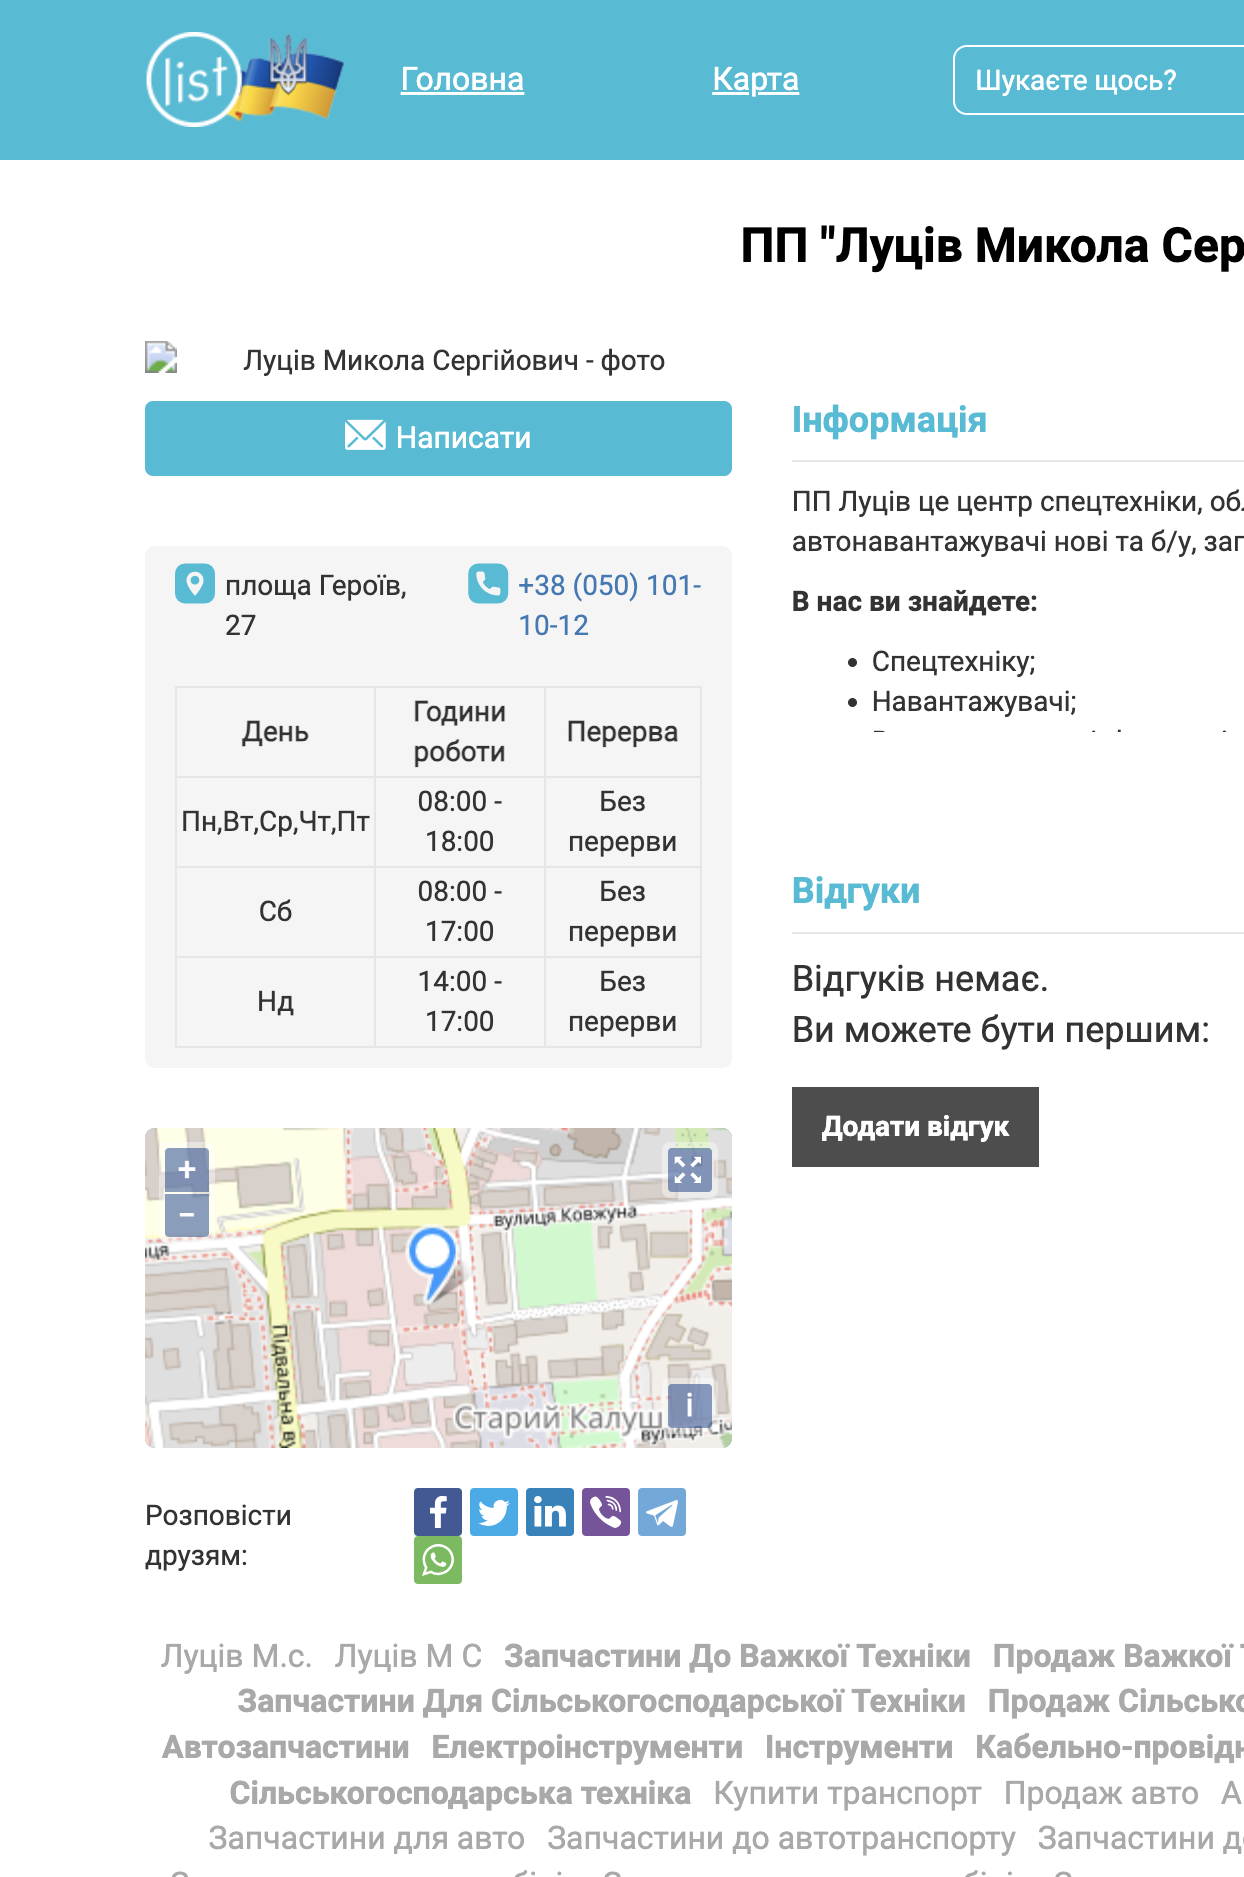Zoom out on the map
This screenshot has height=1877, width=1244.
coord(187,1215)
